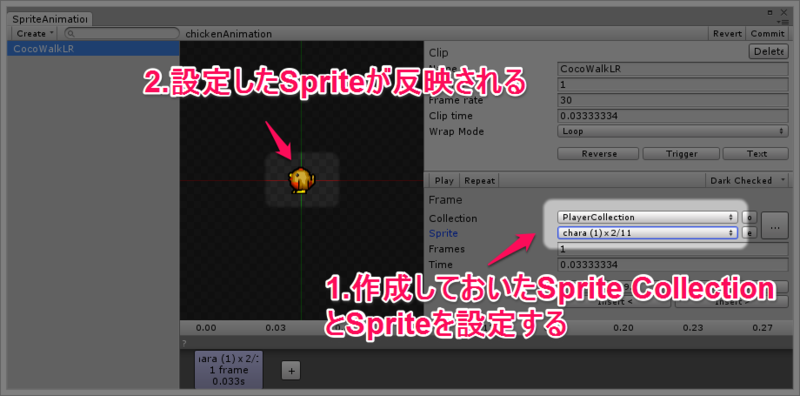Select CocoWalkLR clip in list
800x396 pixels.
(93, 49)
